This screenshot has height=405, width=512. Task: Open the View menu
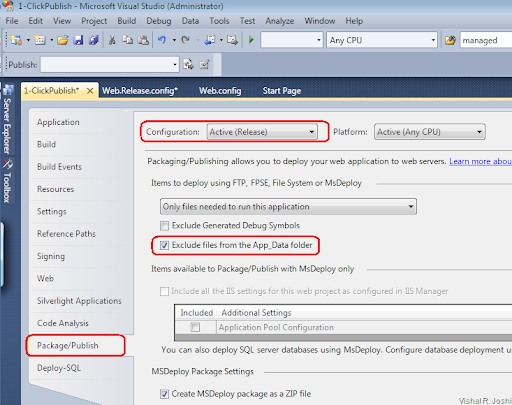coord(62,21)
